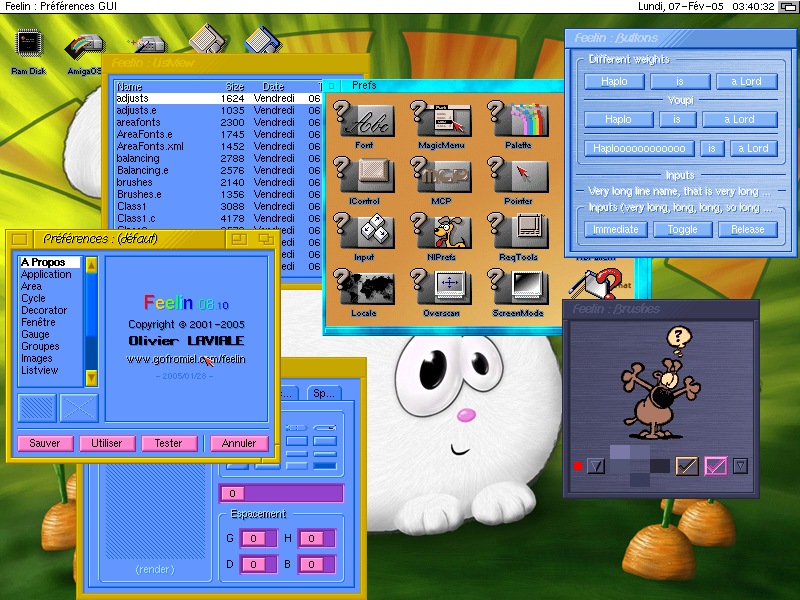Click the up arrow of Préférences list scrollbar

click(x=91, y=265)
